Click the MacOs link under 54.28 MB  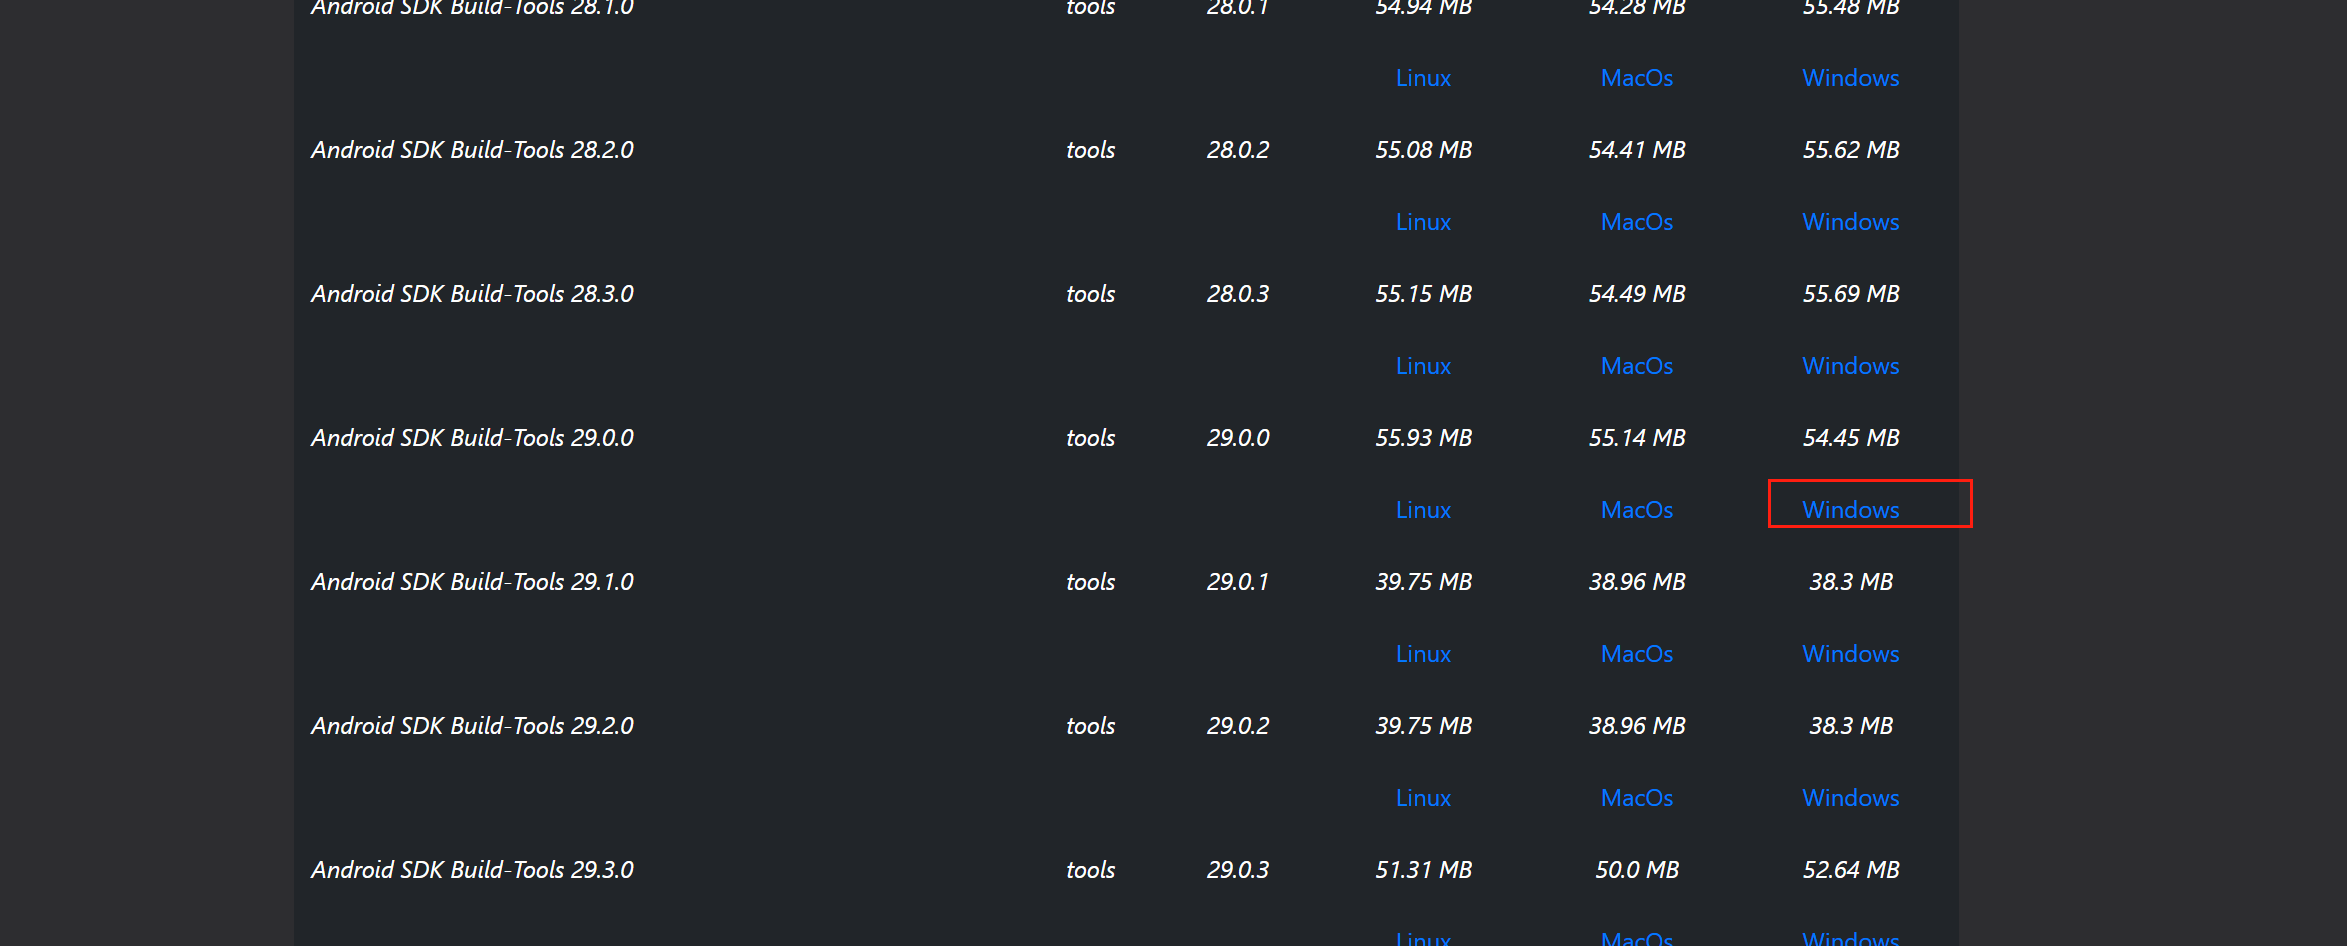[1636, 78]
